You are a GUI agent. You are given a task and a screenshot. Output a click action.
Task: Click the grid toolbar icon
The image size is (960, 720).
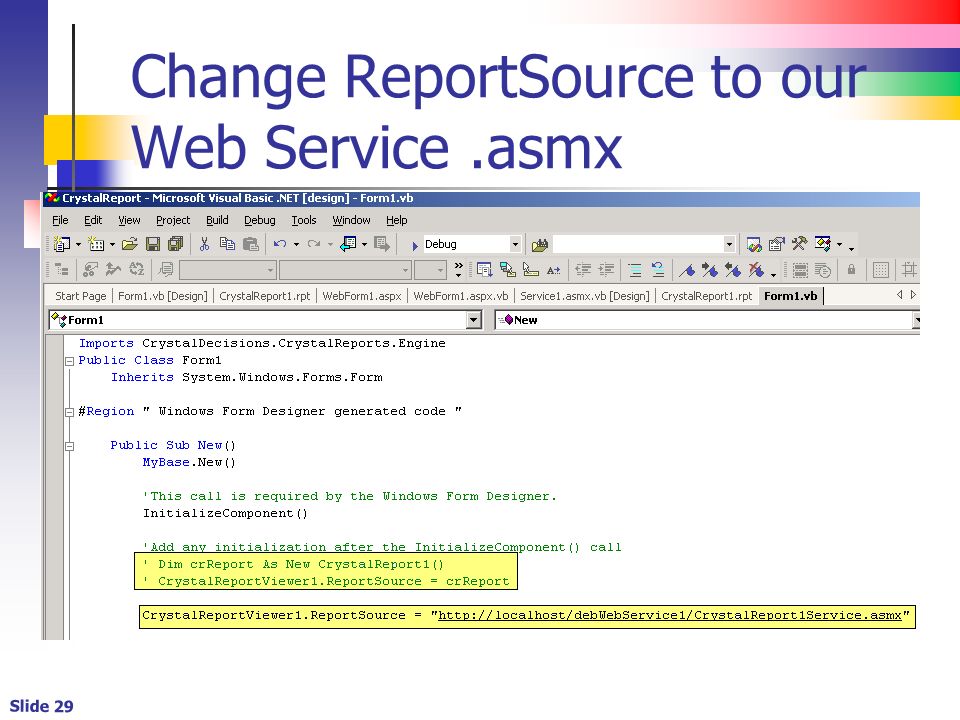click(x=880, y=269)
